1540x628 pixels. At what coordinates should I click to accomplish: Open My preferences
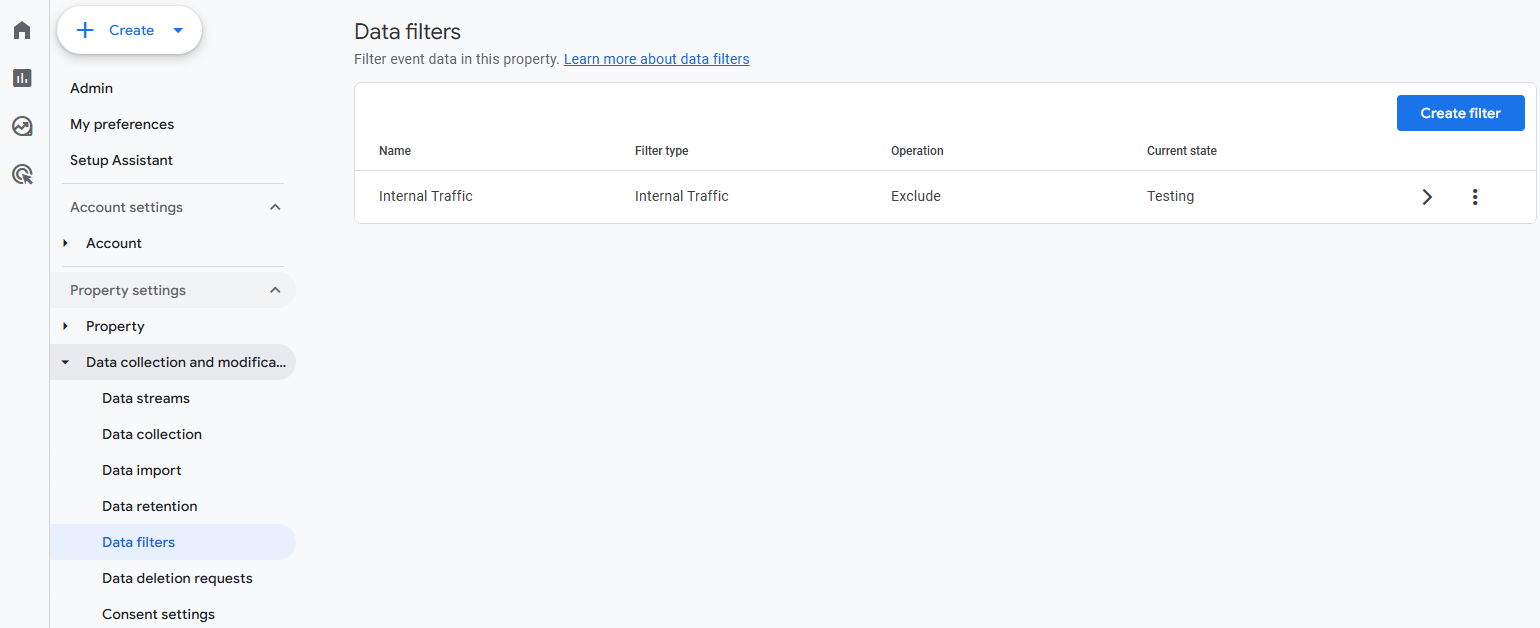(x=122, y=124)
